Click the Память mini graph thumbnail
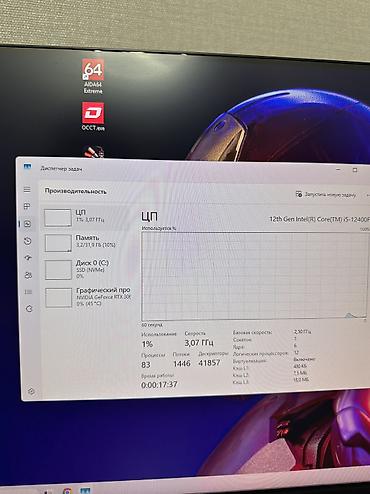Screen dimensions: 370x494 pyautogui.click(x=58, y=243)
